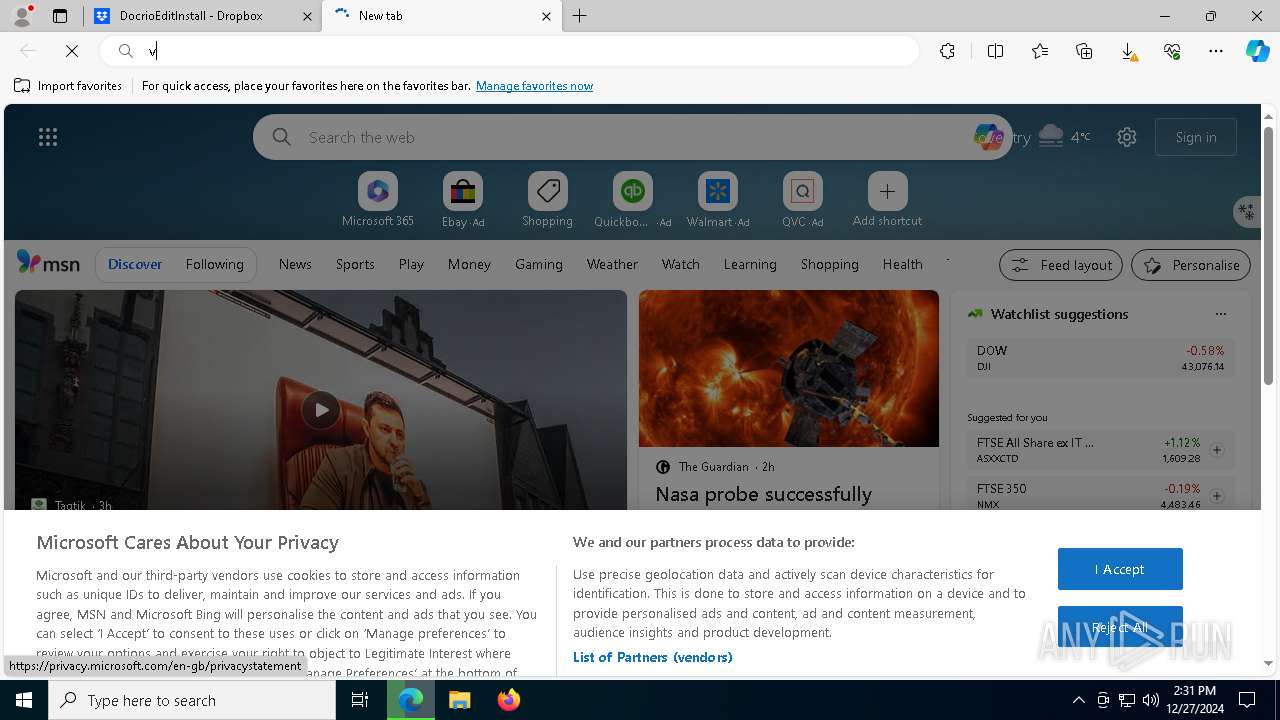This screenshot has height=720, width=1280.
Task: Open the MSN app launcher grid
Action: (48, 137)
